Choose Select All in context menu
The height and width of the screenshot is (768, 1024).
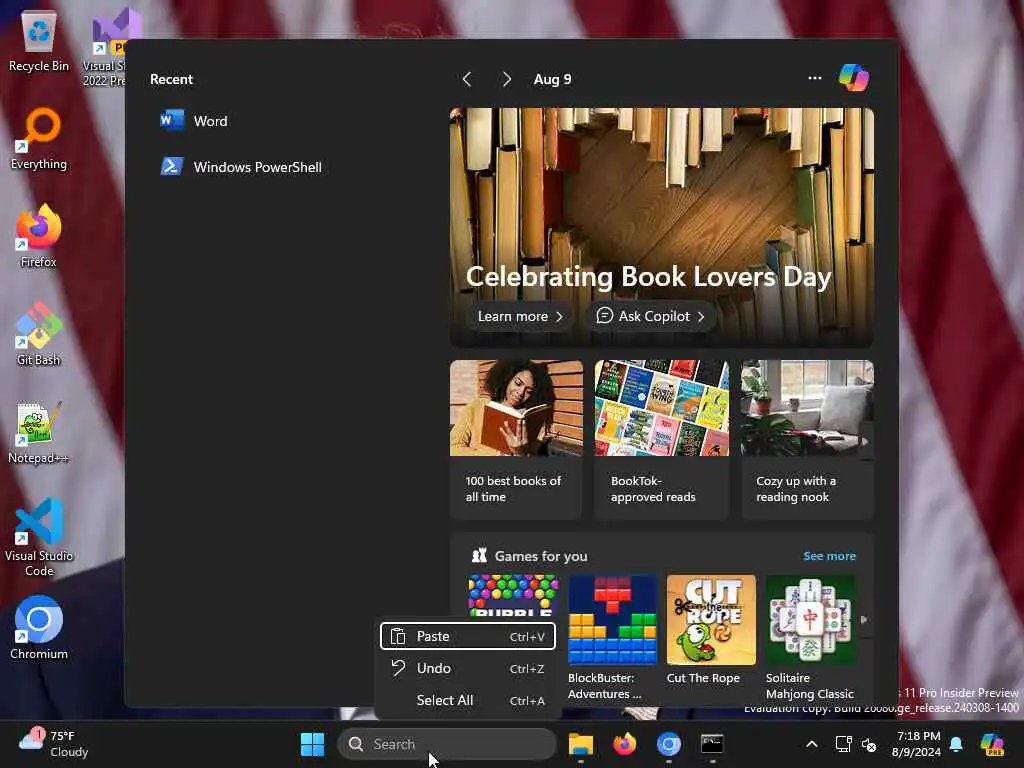coord(468,700)
